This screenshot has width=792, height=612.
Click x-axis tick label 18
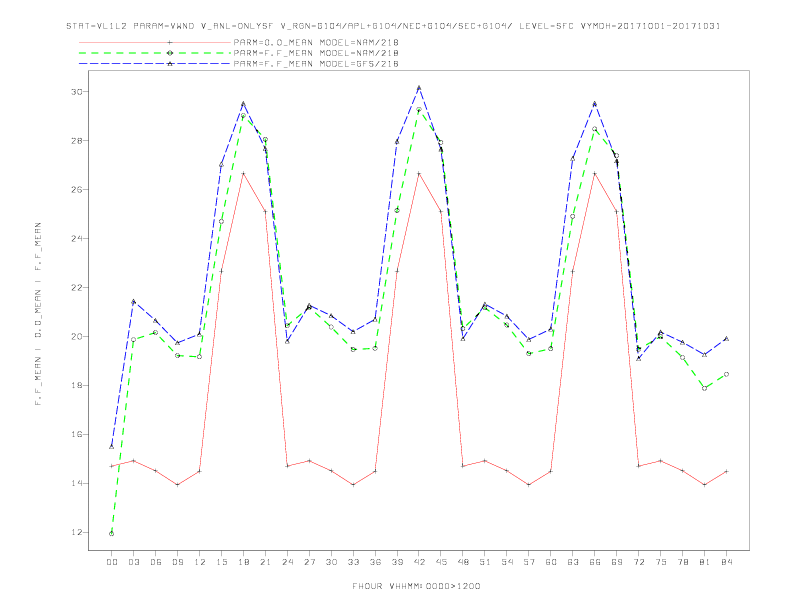(x=243, y=562)
